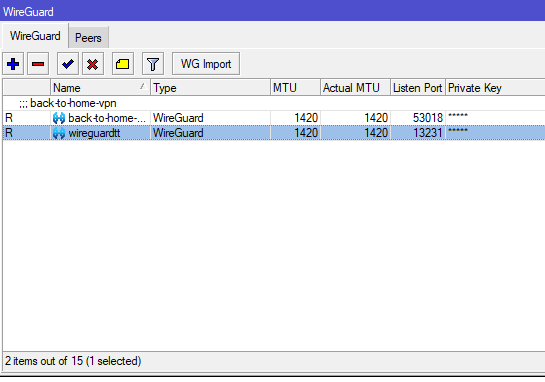Switch to the Peers tab
The width and height of the screenshot is (545, 382).
point(88,38)
